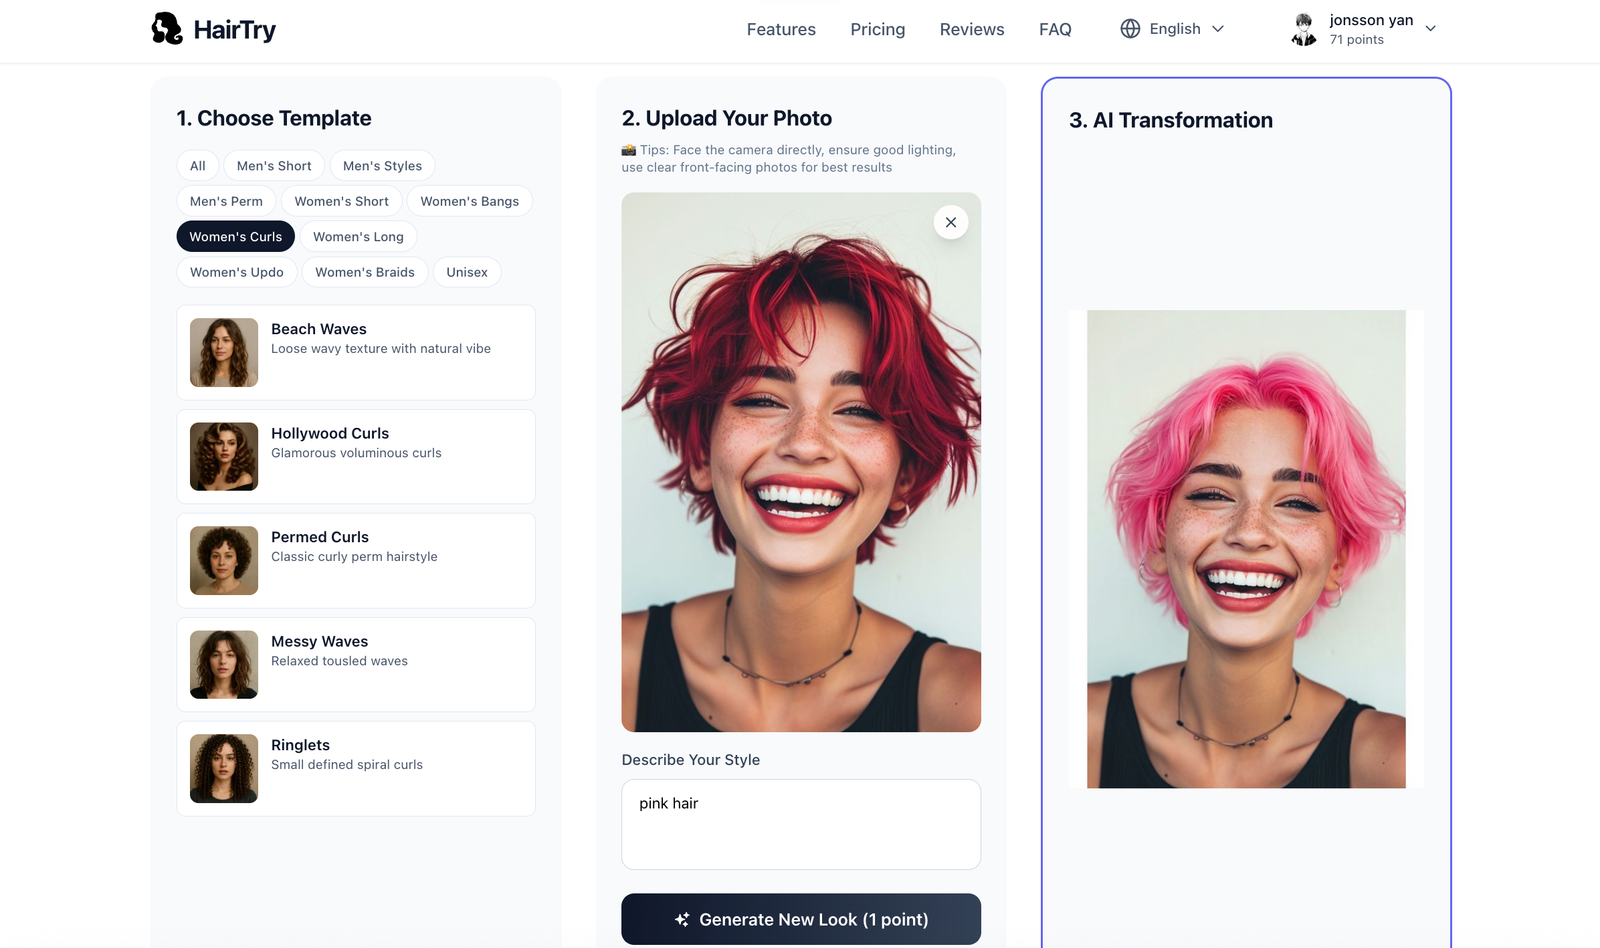Click the '2. Upload Your Photo' heading

[727, 118]
